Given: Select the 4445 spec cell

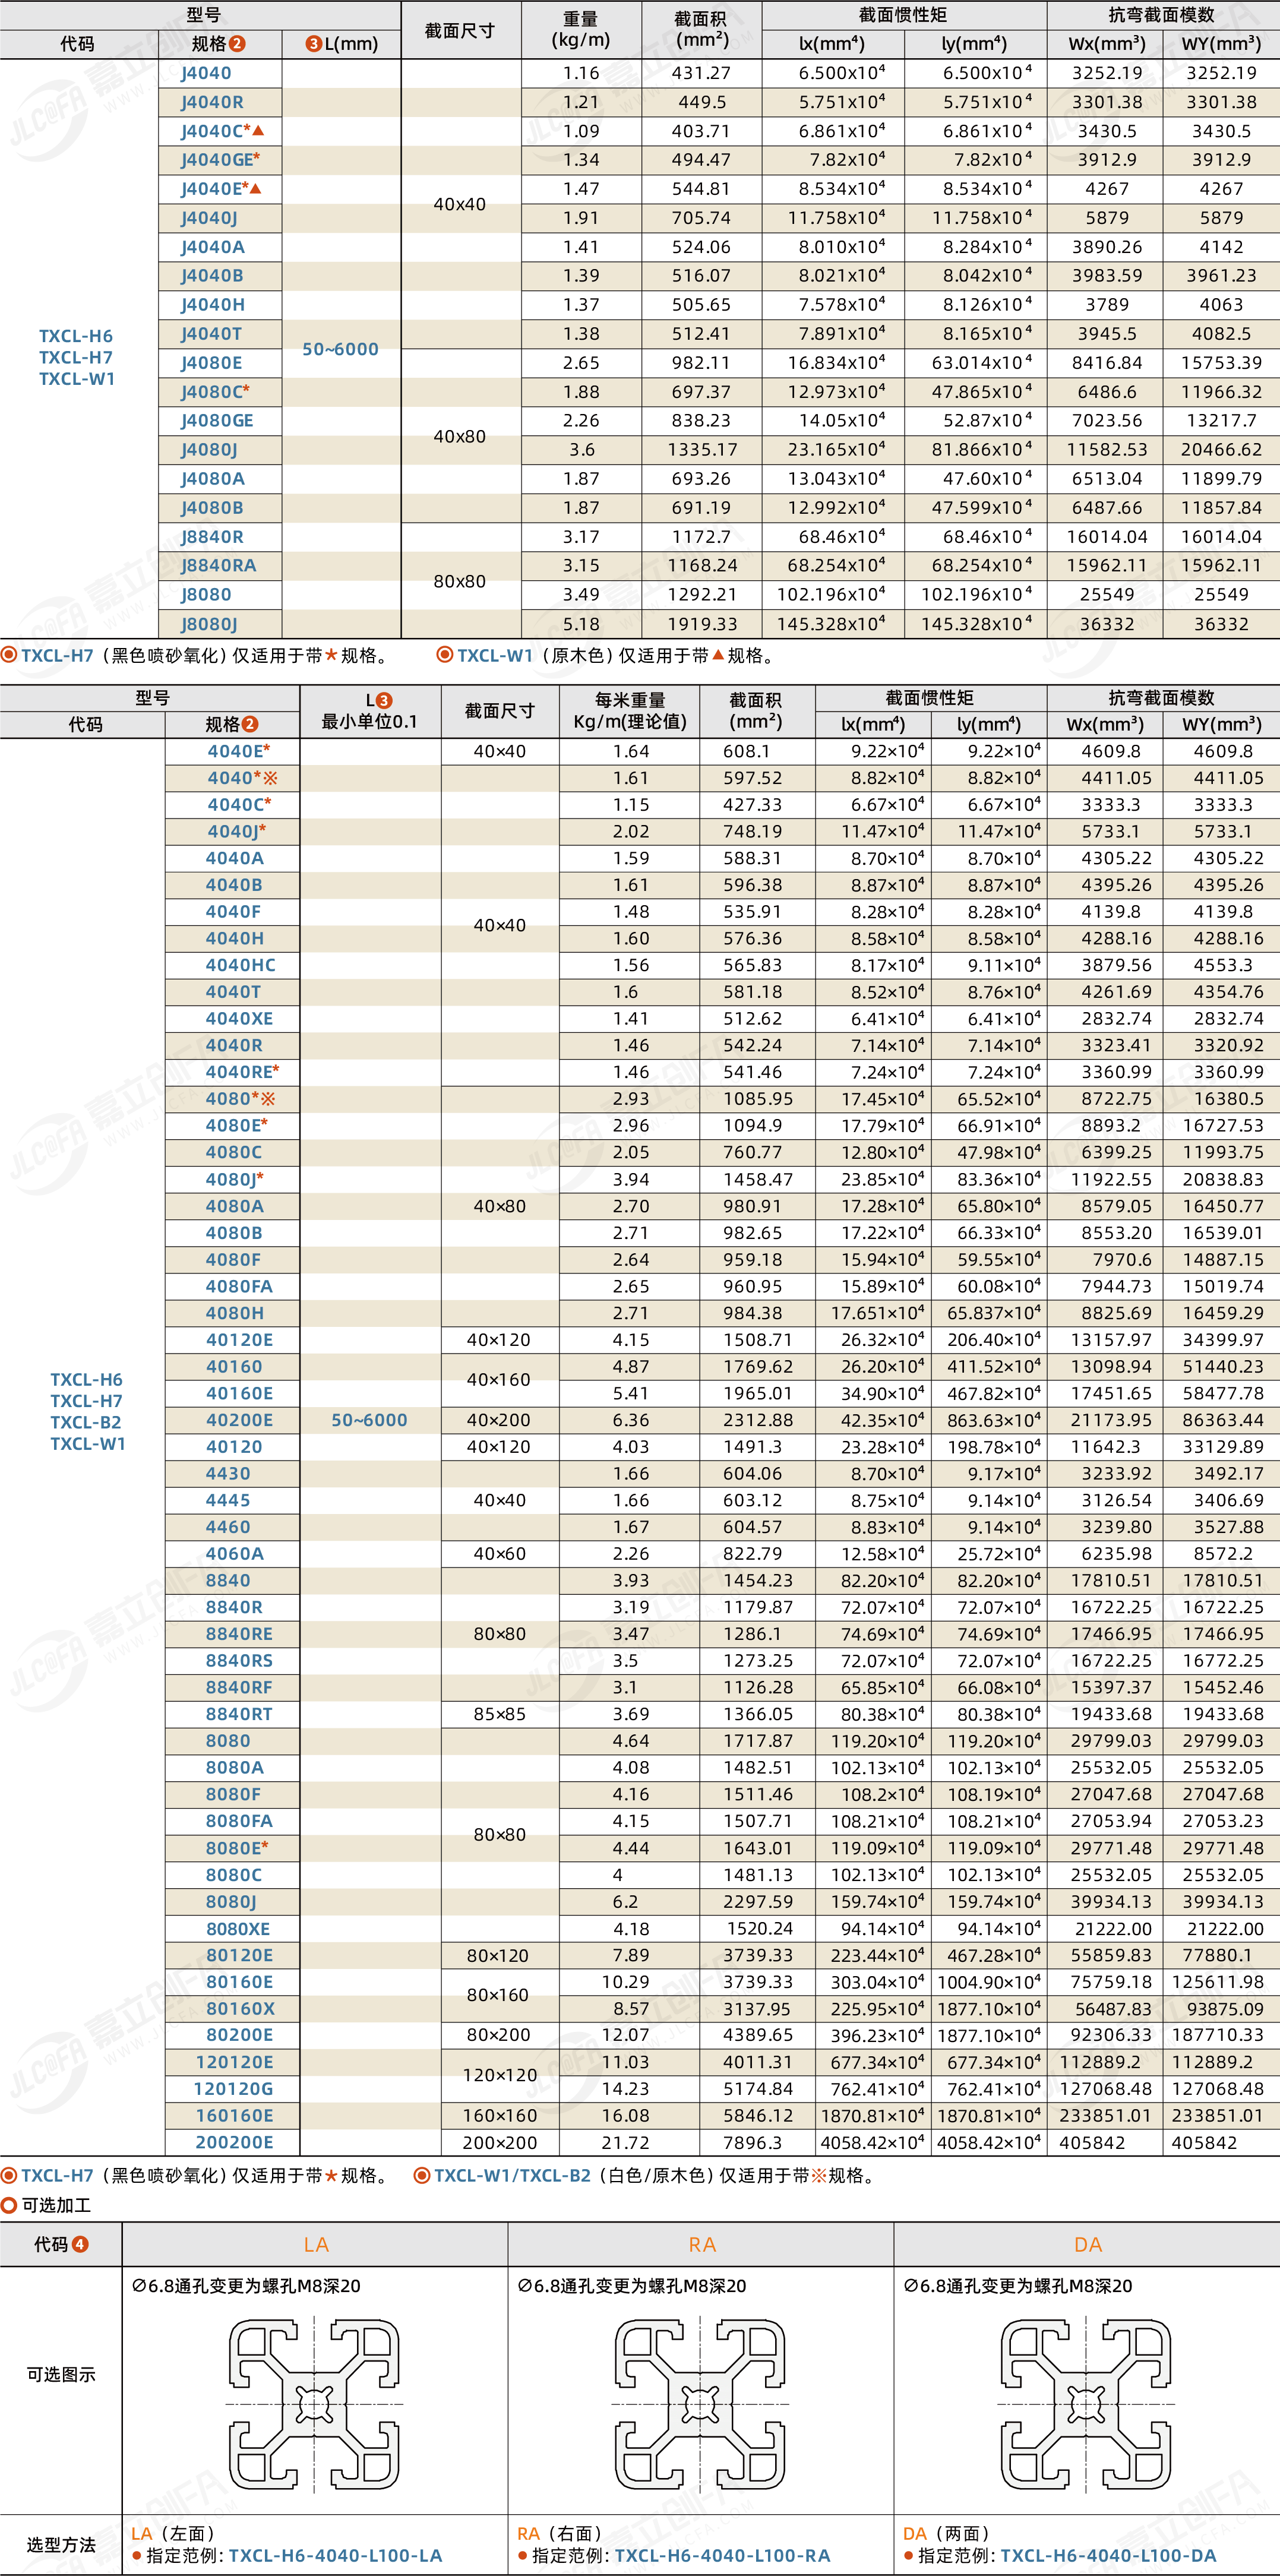Looking at the screenshot, I should point(232,1500).
